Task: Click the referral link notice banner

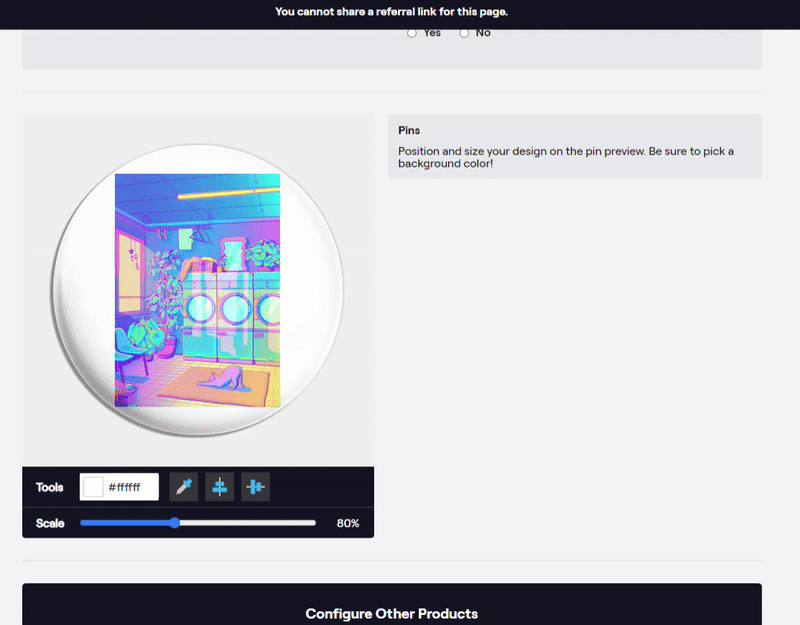Action: pos(392,12)
